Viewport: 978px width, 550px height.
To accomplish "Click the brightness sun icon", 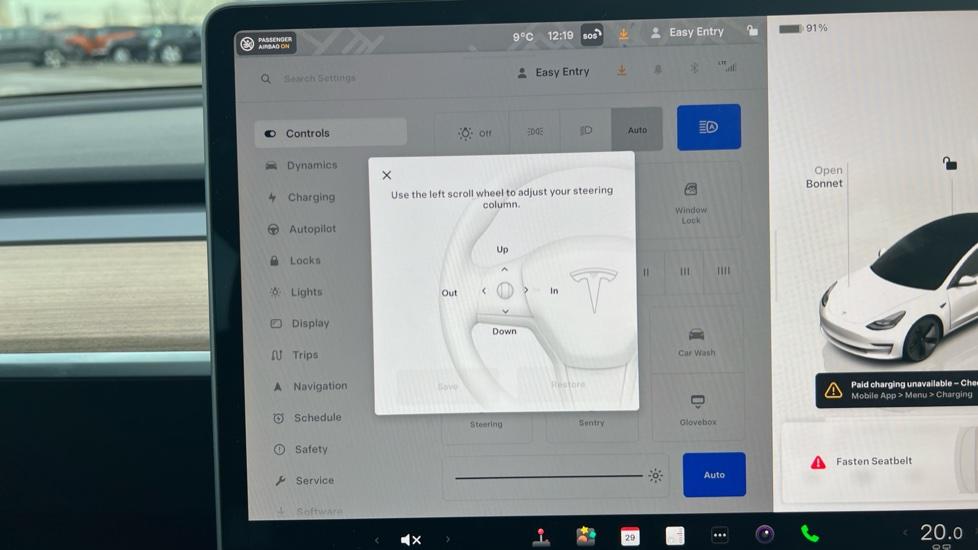I will click(x=656, y=475).
